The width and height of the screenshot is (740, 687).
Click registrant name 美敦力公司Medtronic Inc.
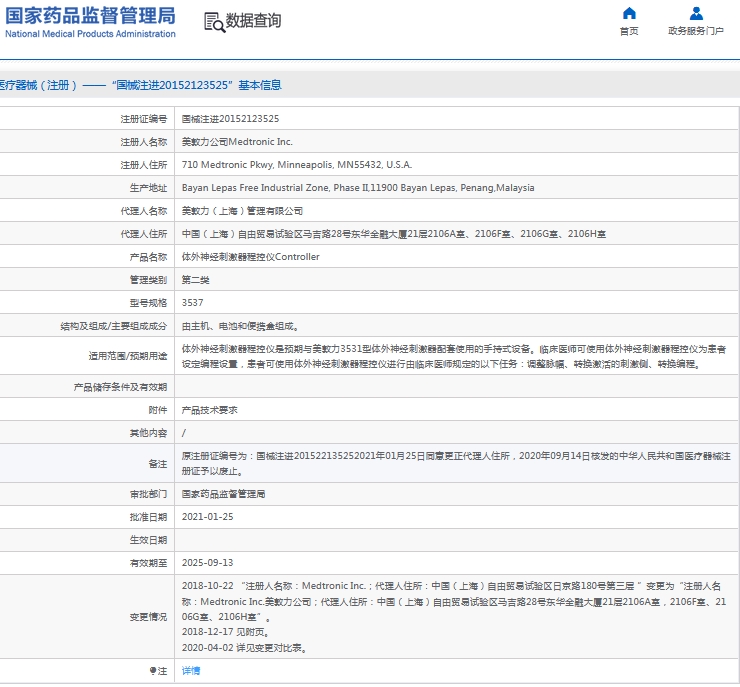click(x=237, y=142)
